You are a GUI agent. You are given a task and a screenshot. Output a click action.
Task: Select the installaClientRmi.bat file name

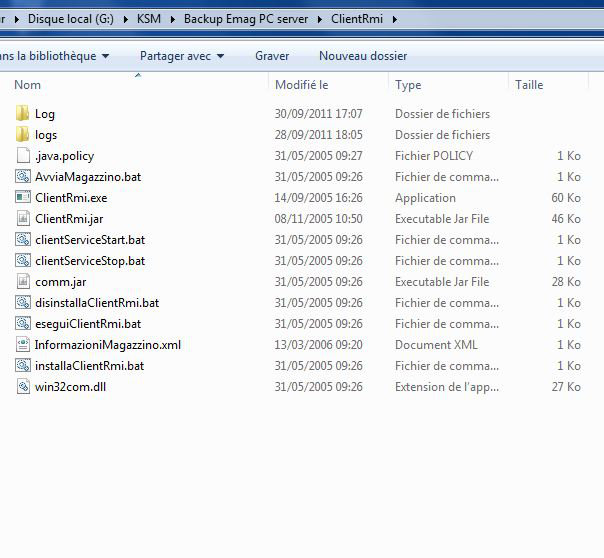89,366
